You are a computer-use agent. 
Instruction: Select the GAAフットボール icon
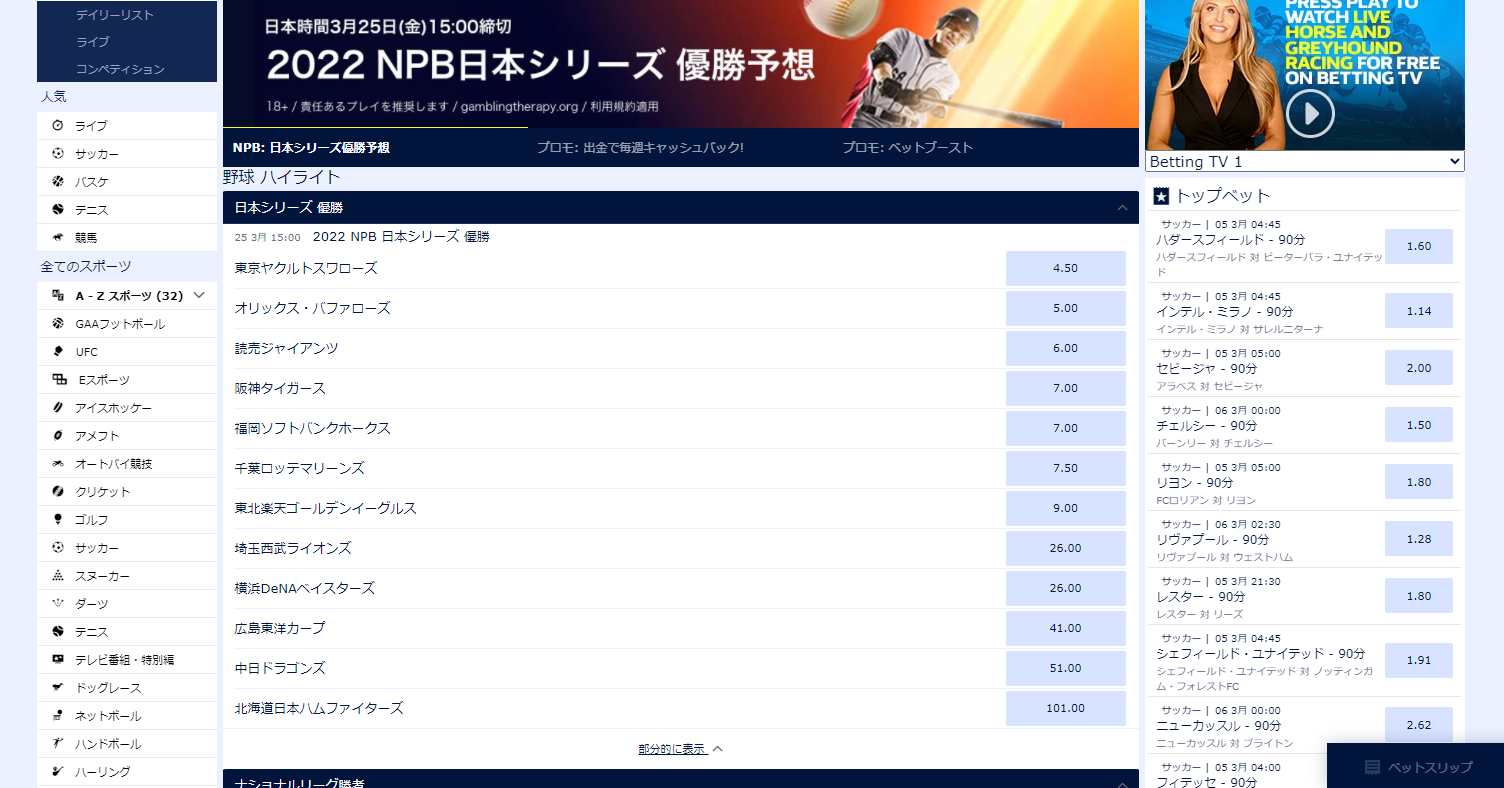[57, 324]
